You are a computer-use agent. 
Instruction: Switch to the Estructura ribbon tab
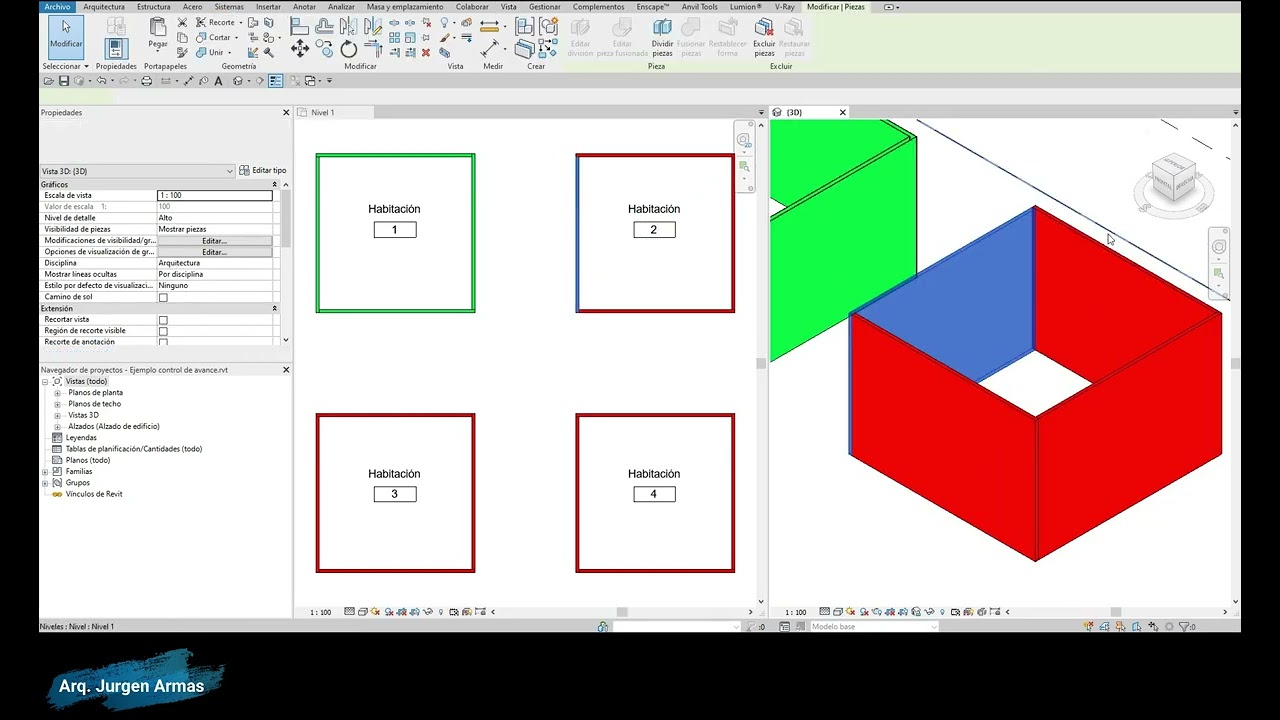[154, 6]
